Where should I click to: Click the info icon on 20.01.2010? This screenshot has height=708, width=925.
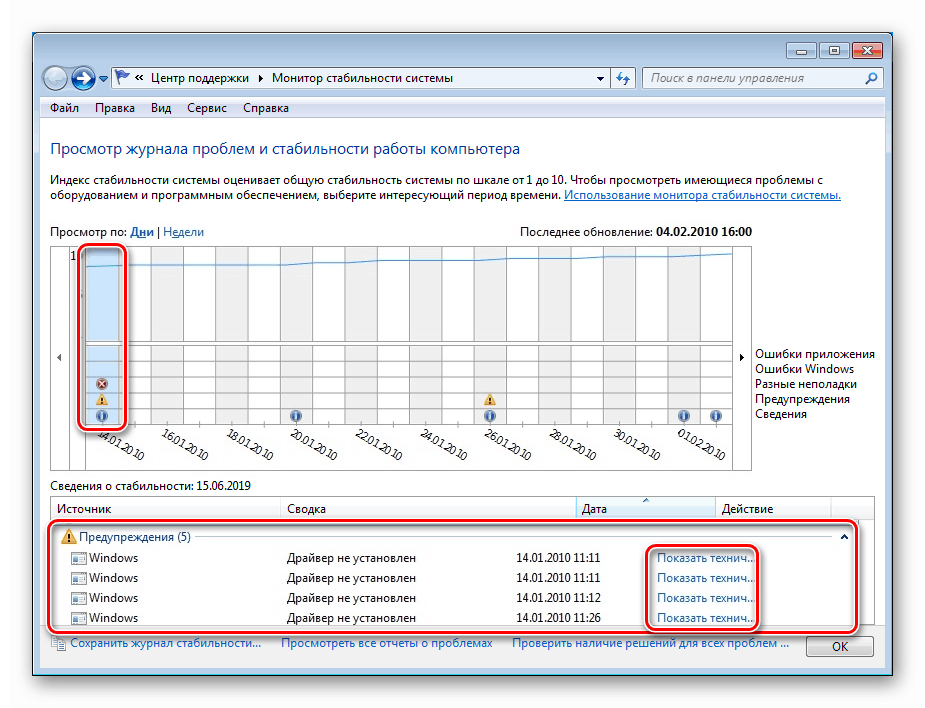[295, 415]
